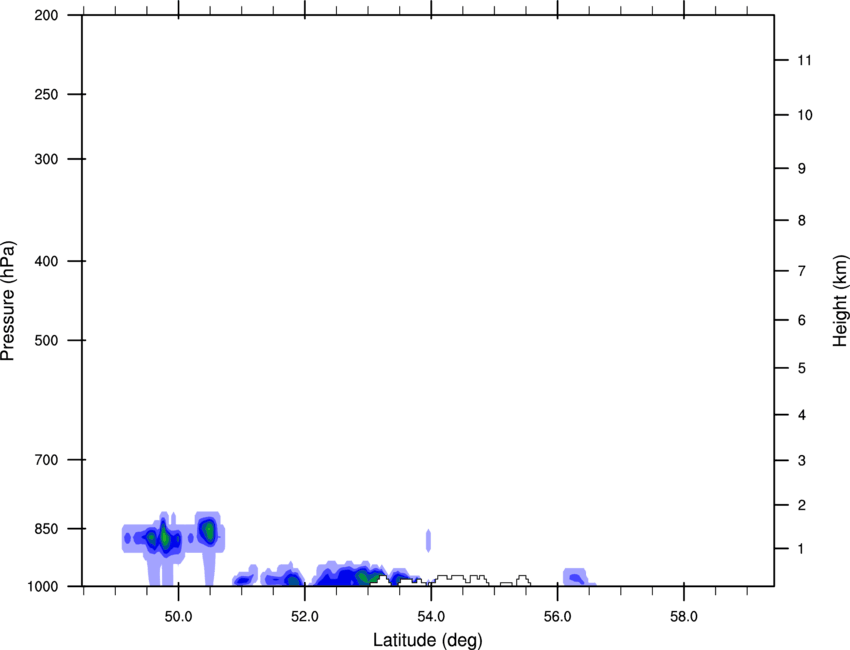Click the 300 pressure tick label
Screen dimensions: 850x650
click(46, 159)
